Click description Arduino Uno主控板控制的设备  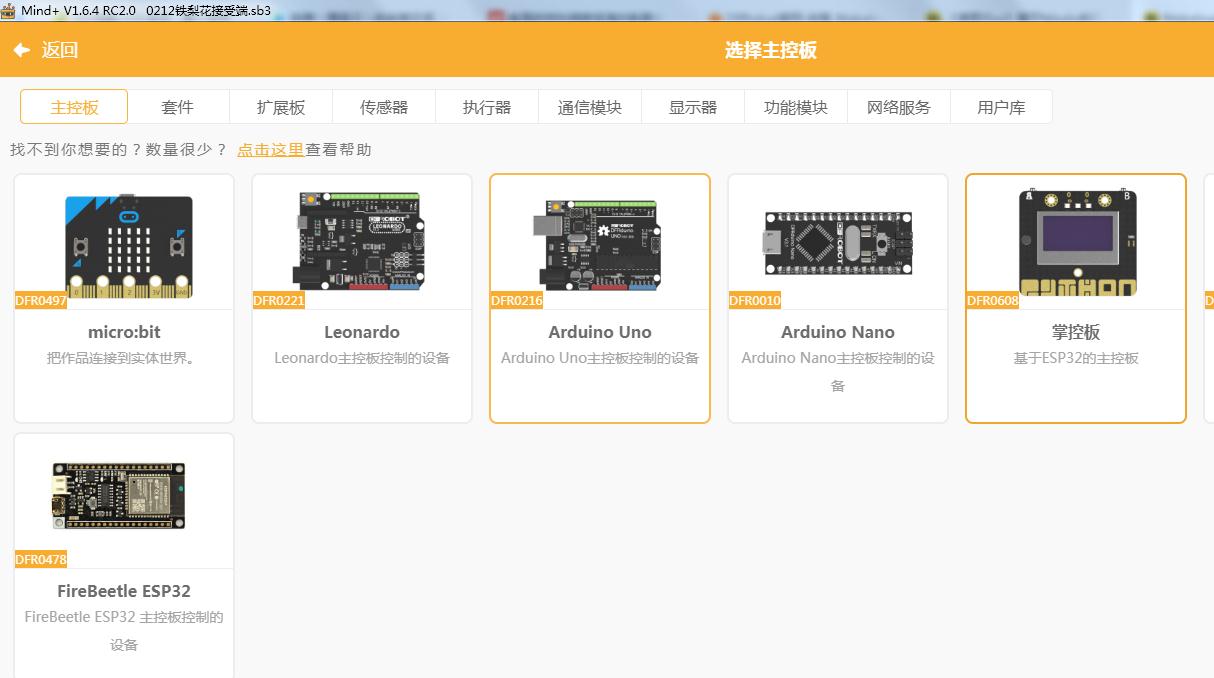click(600, 358)
